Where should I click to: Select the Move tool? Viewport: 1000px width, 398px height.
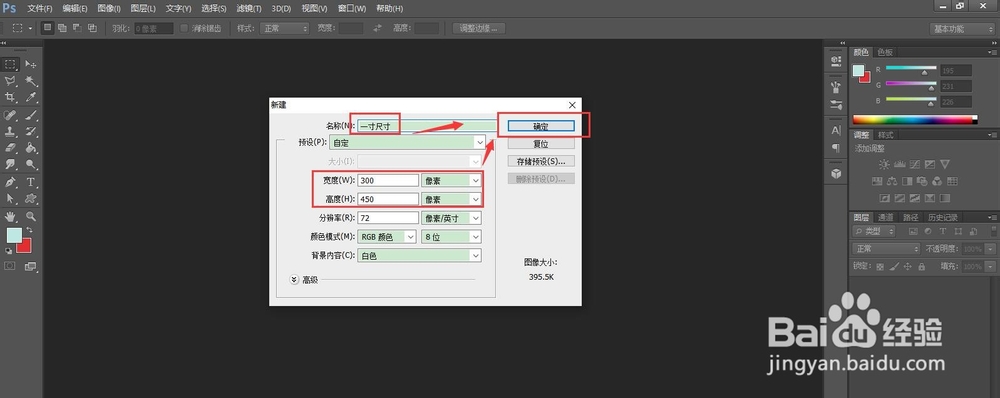tap(31, 64)
